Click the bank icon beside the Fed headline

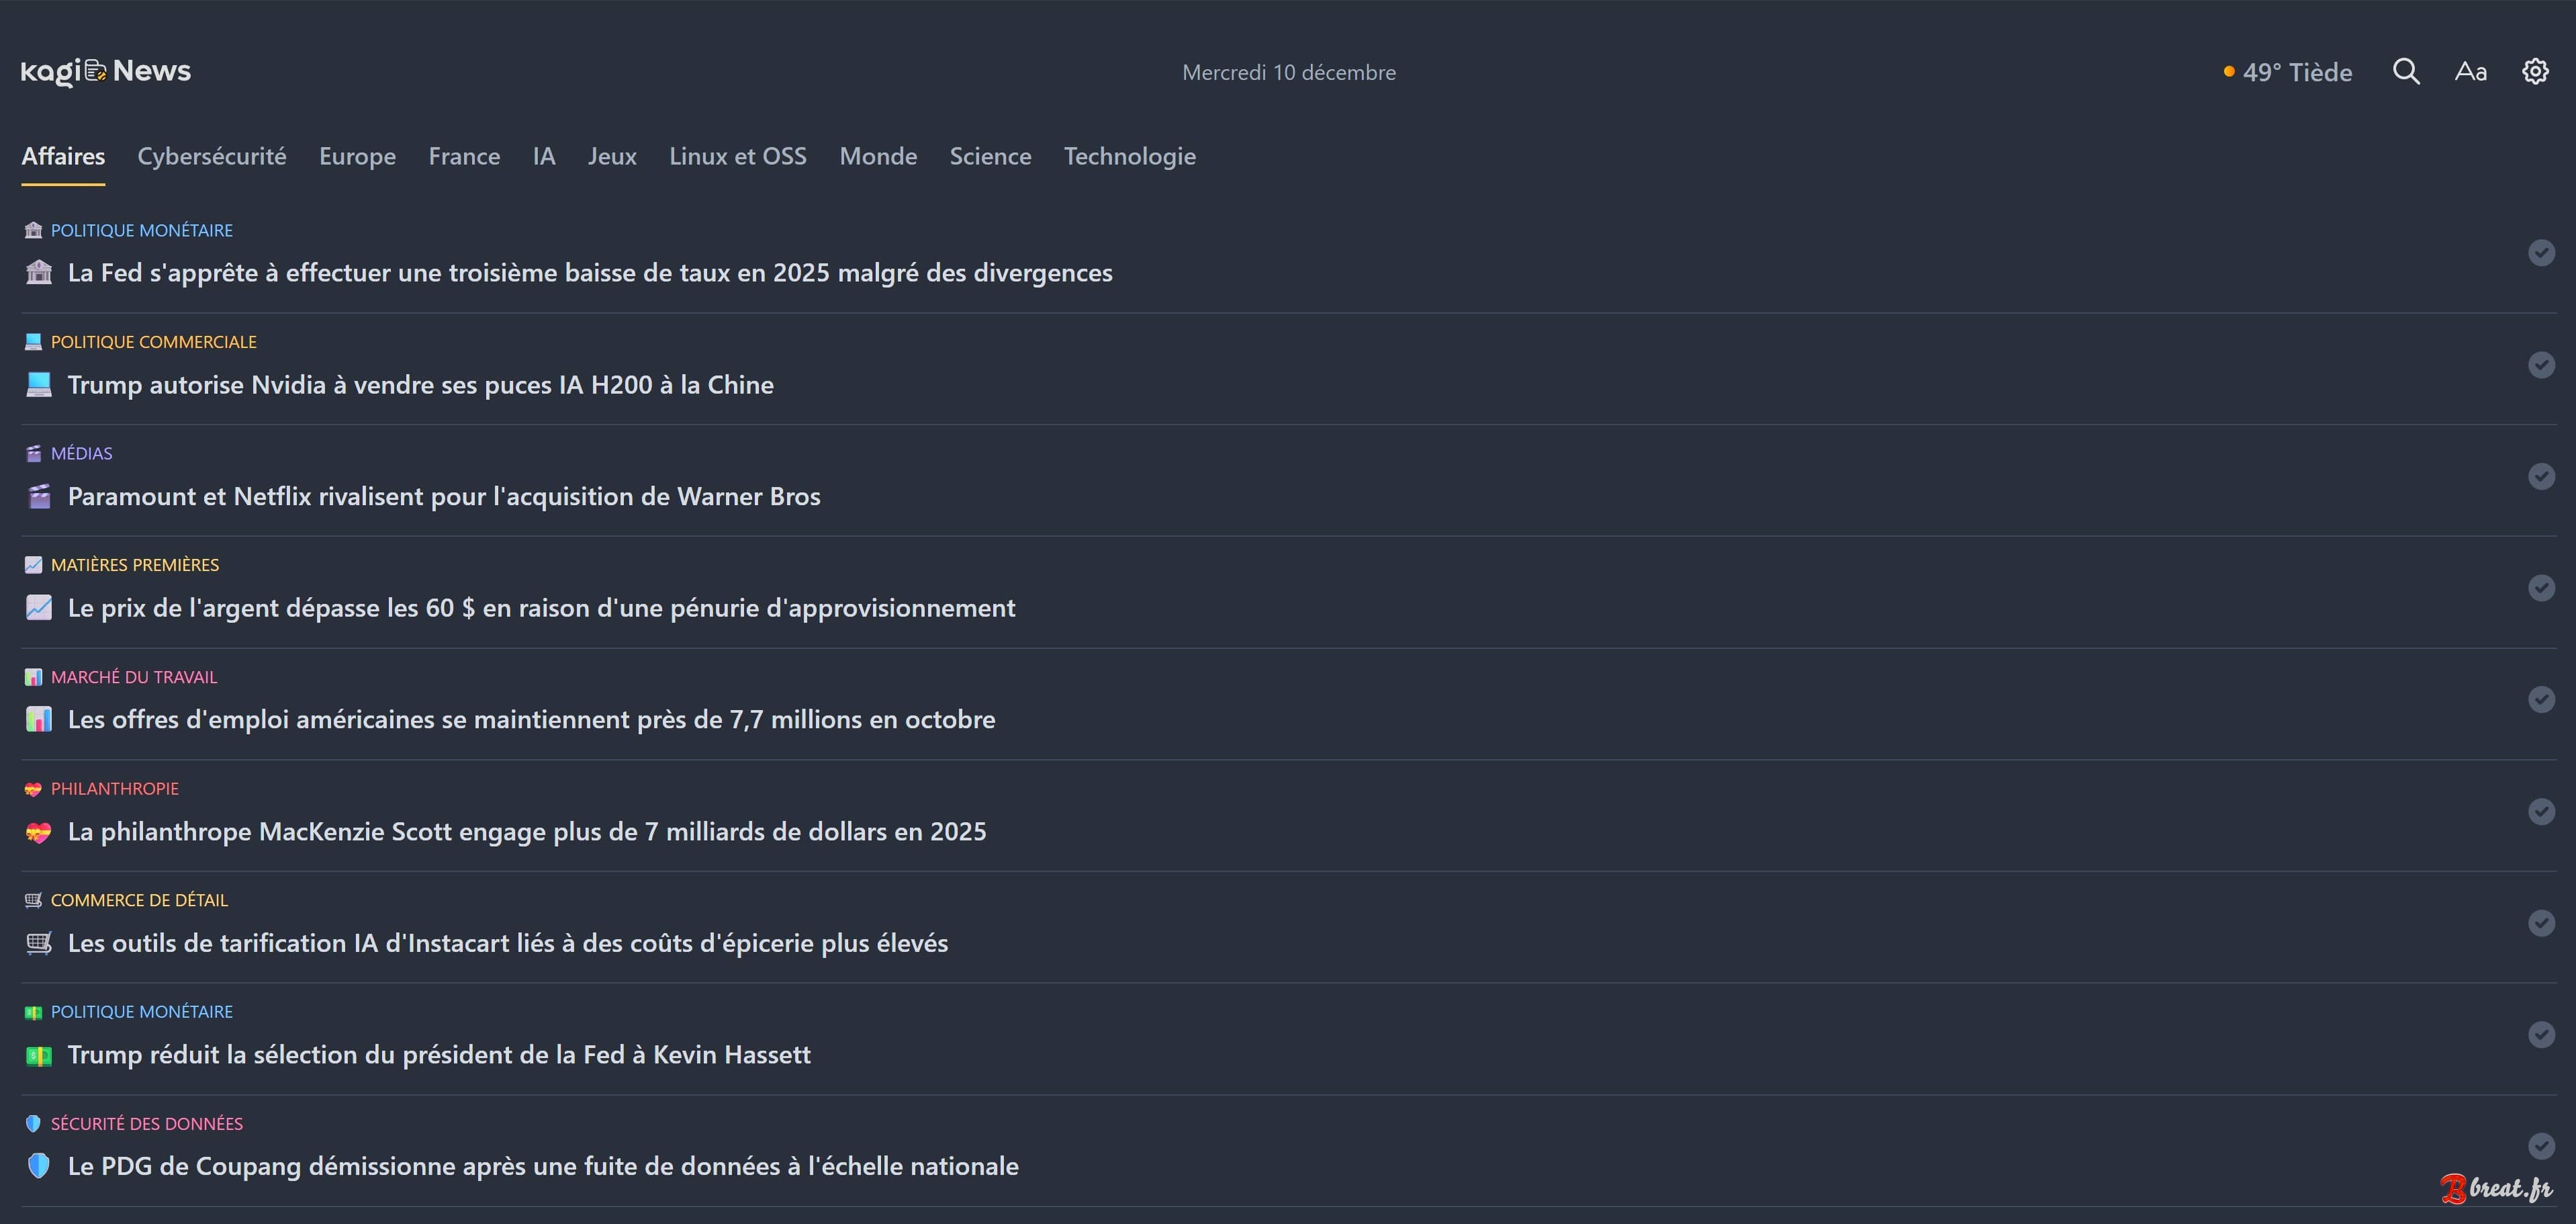point(38,272)
